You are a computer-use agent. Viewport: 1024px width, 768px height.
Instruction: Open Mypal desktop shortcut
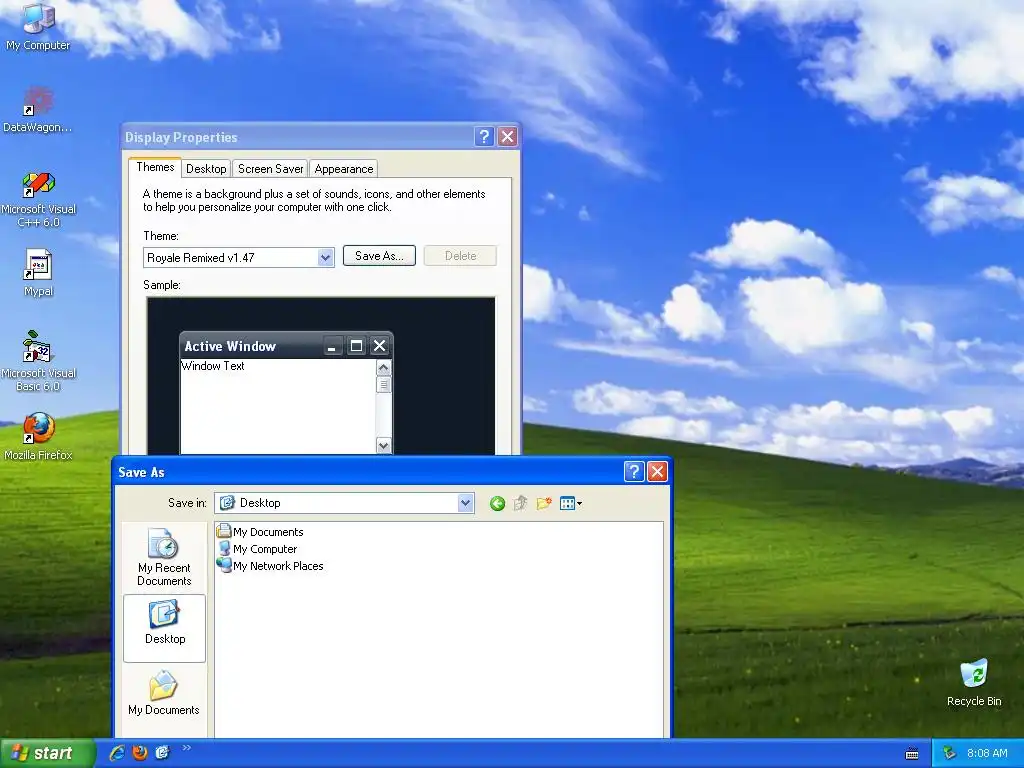[x=38, y=273]
